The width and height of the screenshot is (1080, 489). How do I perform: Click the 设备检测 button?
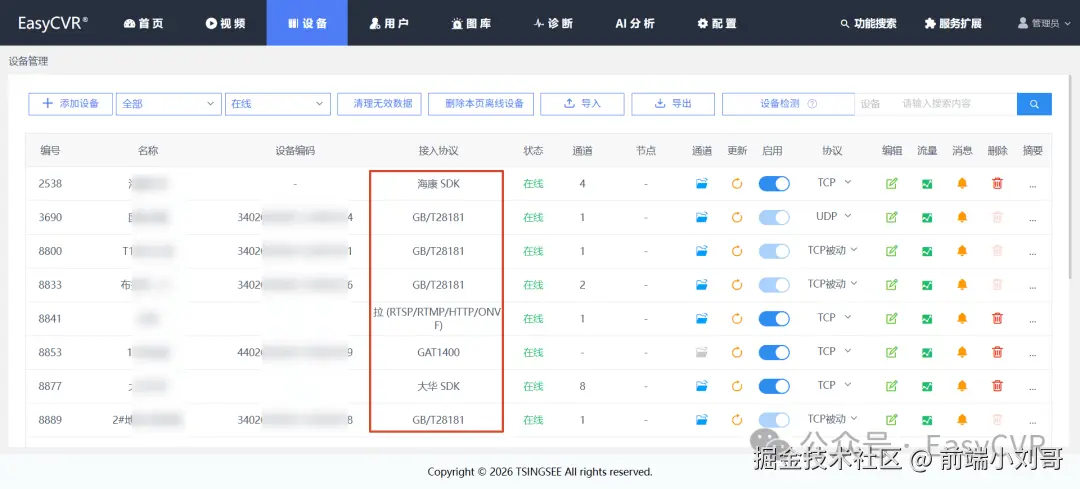(x=788, y=104)
